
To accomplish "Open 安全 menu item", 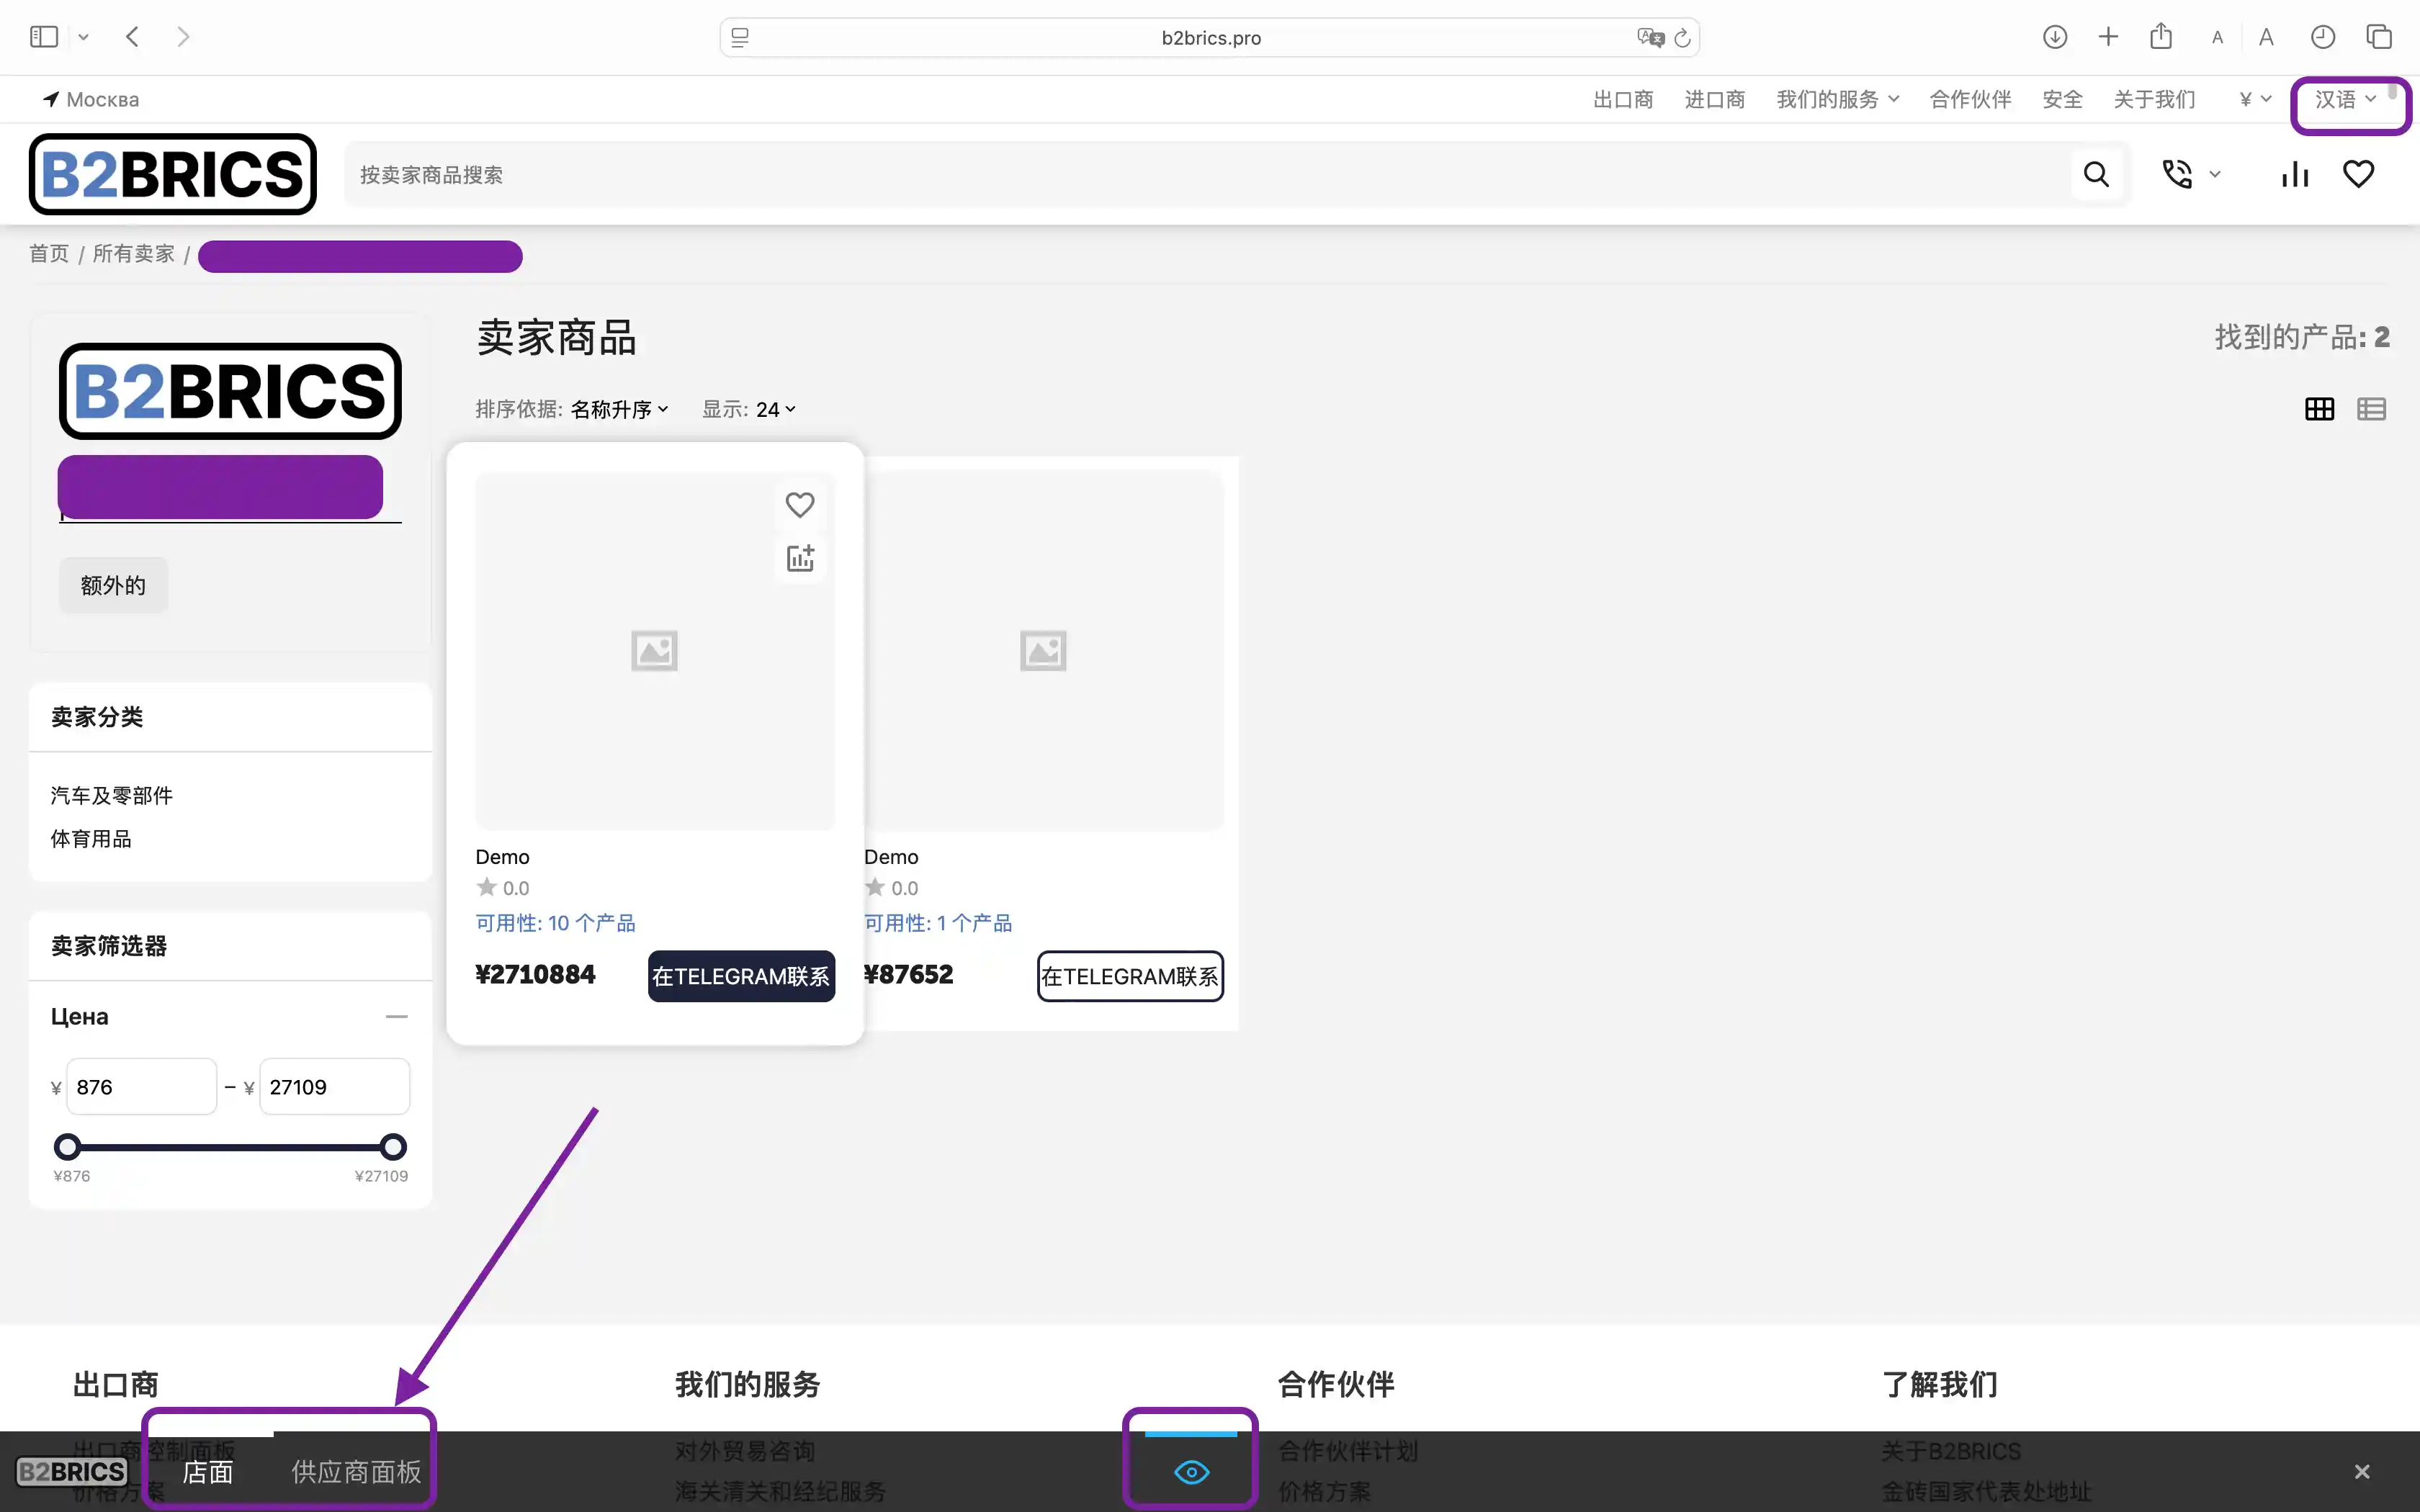I will tap(2062, 99).
